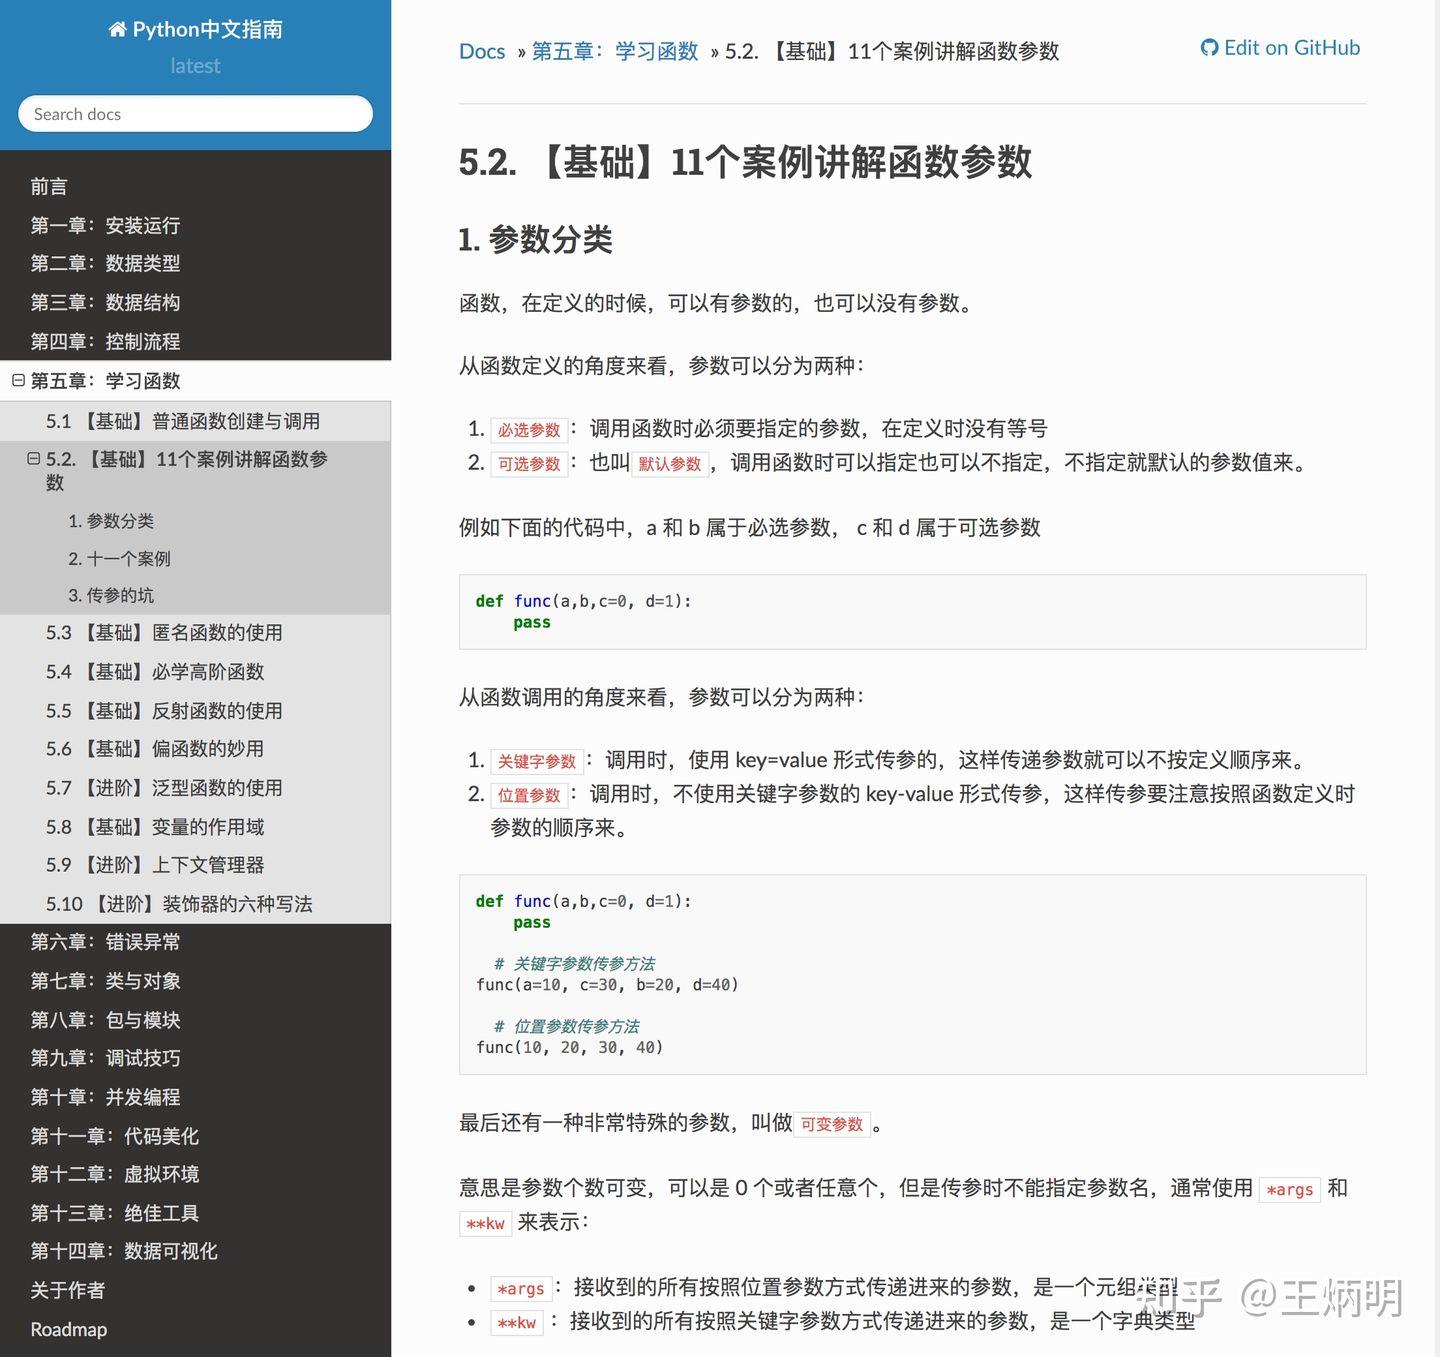Open the Docs breadcrumb link
This screenshot has height=1357, width=1440.
482,51
